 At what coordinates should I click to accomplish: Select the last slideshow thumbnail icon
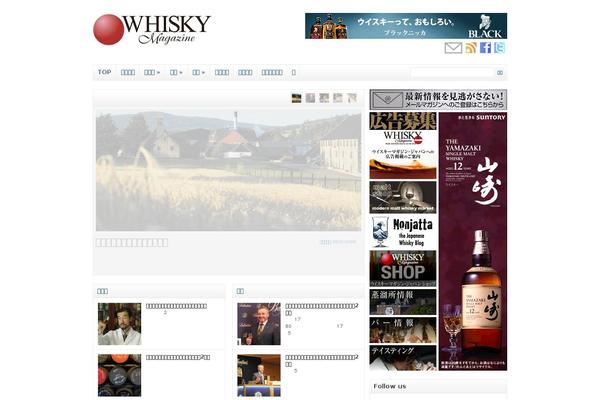pos(352,98)
